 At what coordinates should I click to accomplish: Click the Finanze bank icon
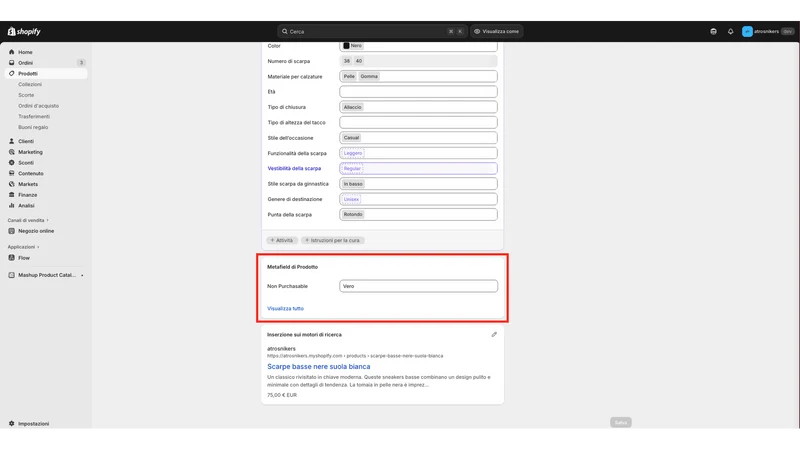[12, 195]
